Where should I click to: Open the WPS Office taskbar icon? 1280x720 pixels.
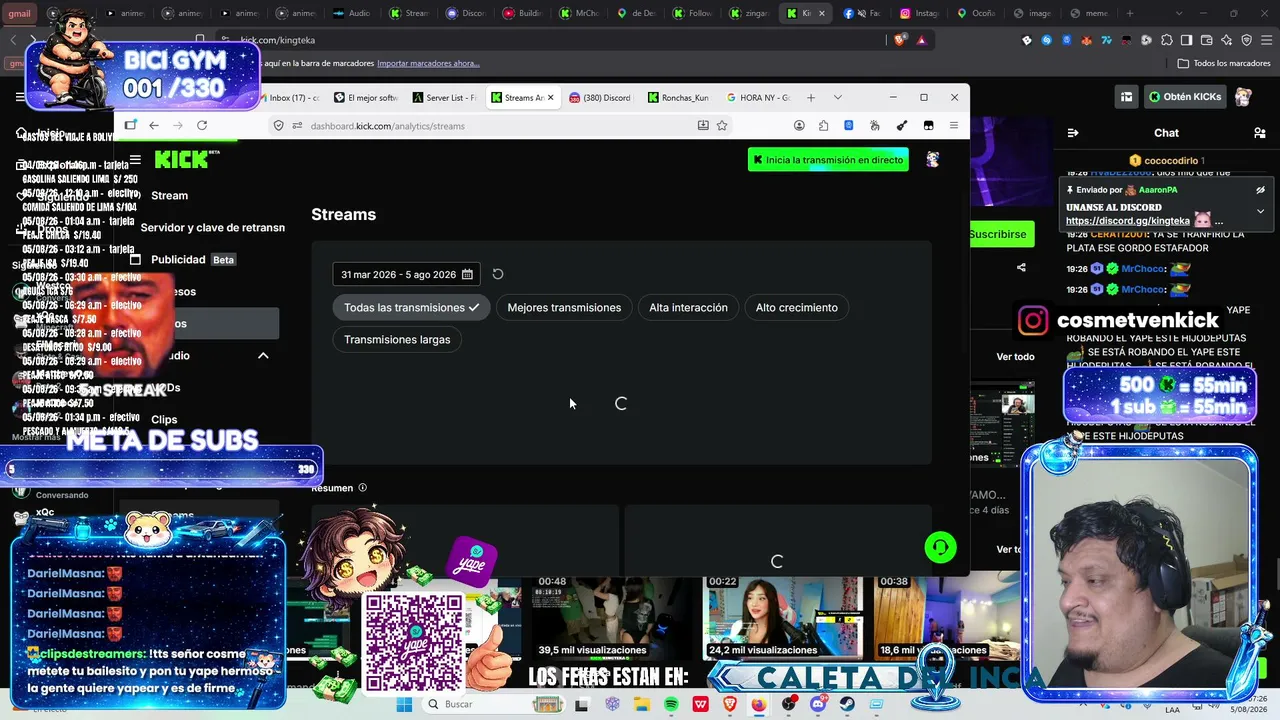pyautogui.click(x=700, y=704)
